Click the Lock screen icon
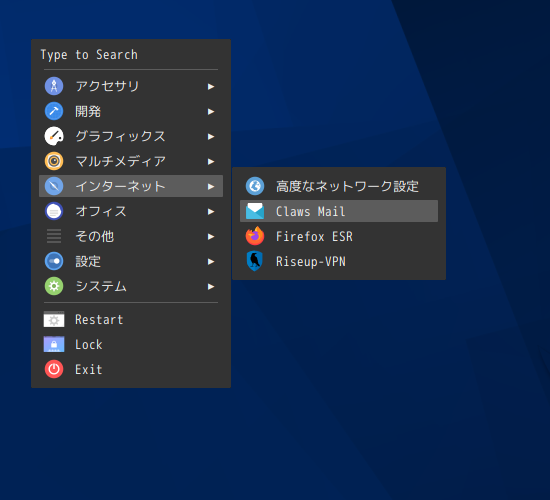The width and height of the screenshot is (550, 500). [54, 344]
